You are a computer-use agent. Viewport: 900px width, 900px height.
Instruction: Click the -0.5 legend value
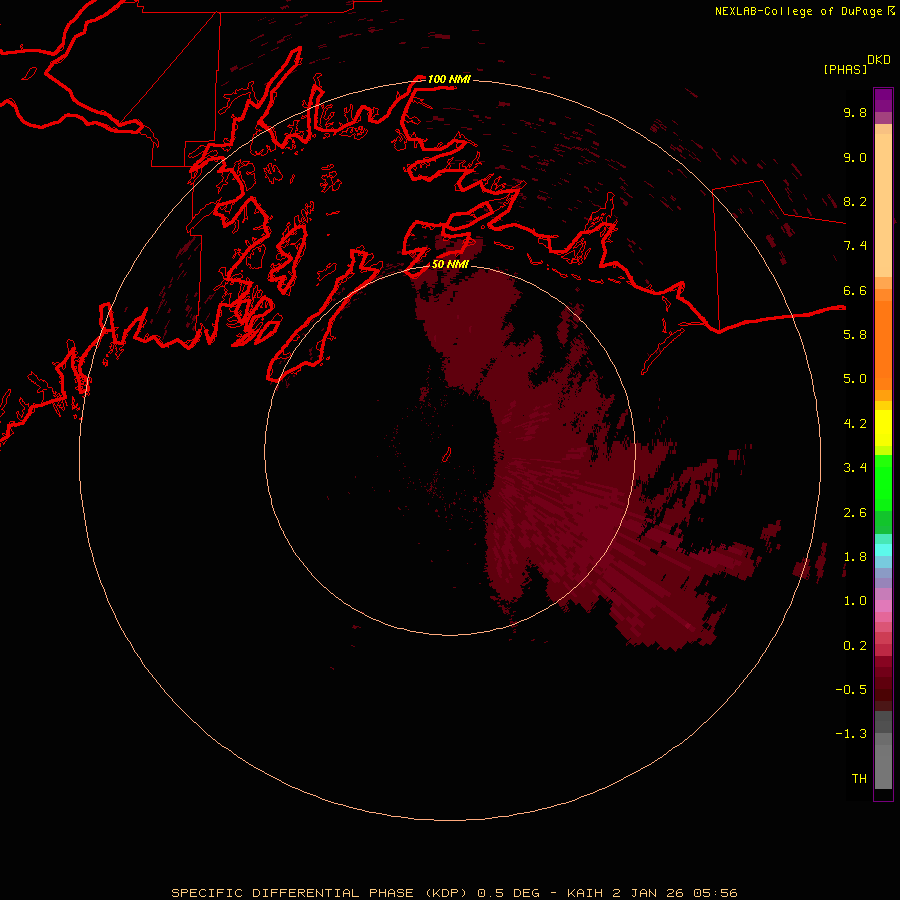pyautogui.click(x=851, y=690)
